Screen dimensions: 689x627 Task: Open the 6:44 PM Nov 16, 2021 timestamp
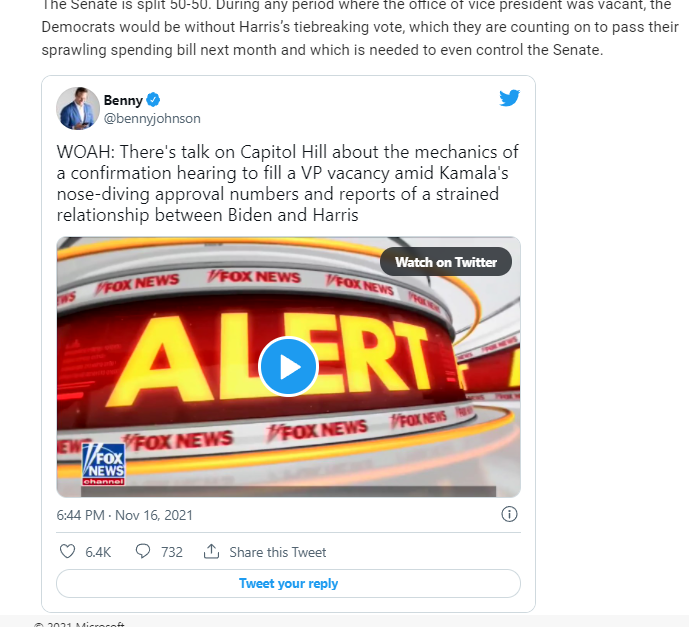click(124, 515)
